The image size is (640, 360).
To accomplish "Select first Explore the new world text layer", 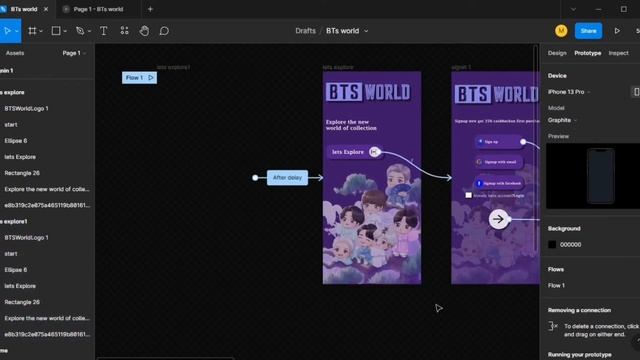I will tap(47, 189).
